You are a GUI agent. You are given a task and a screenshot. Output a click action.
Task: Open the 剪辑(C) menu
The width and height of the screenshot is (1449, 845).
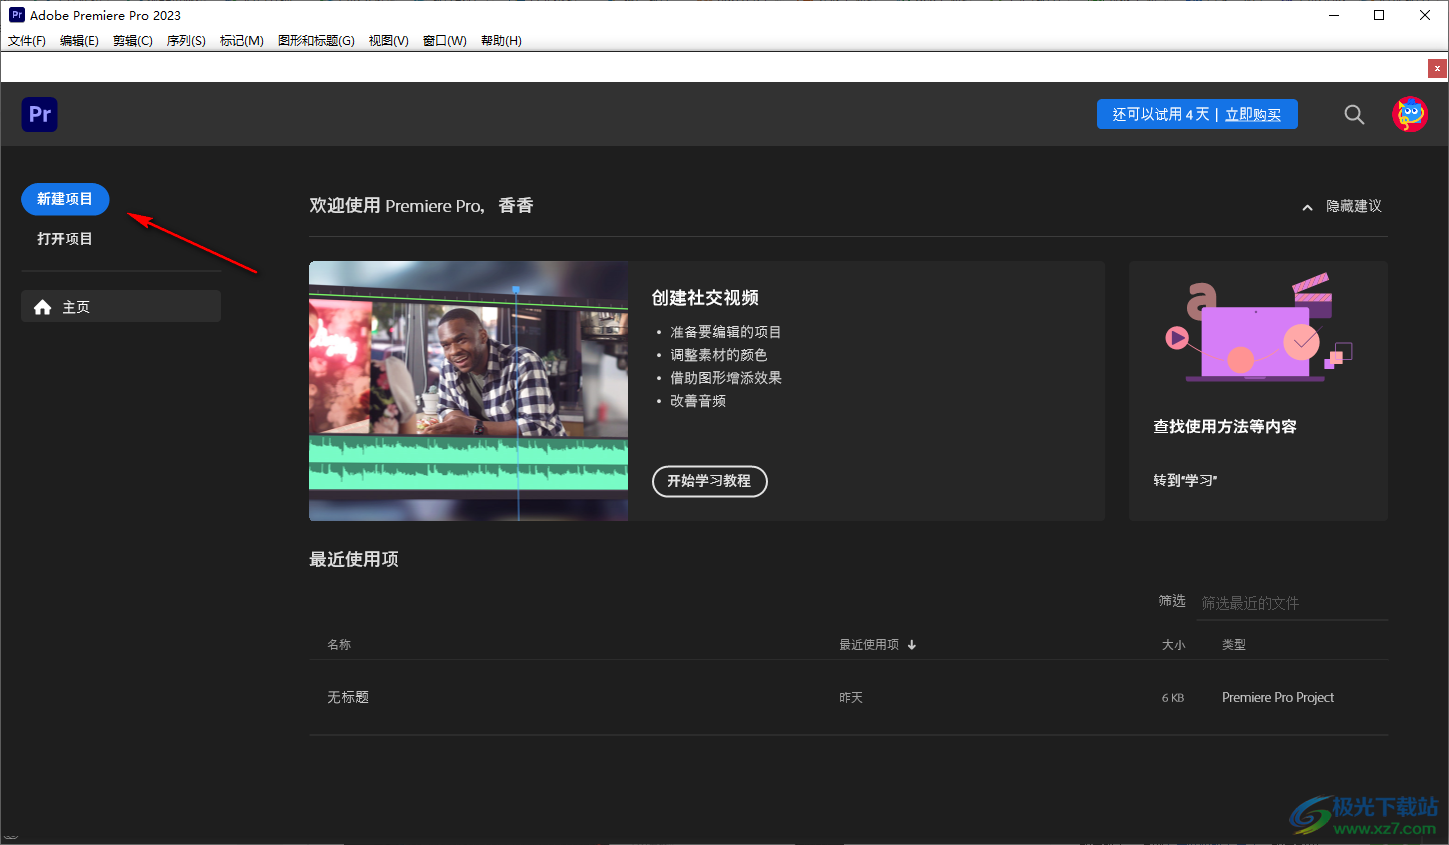pos(133,41)
